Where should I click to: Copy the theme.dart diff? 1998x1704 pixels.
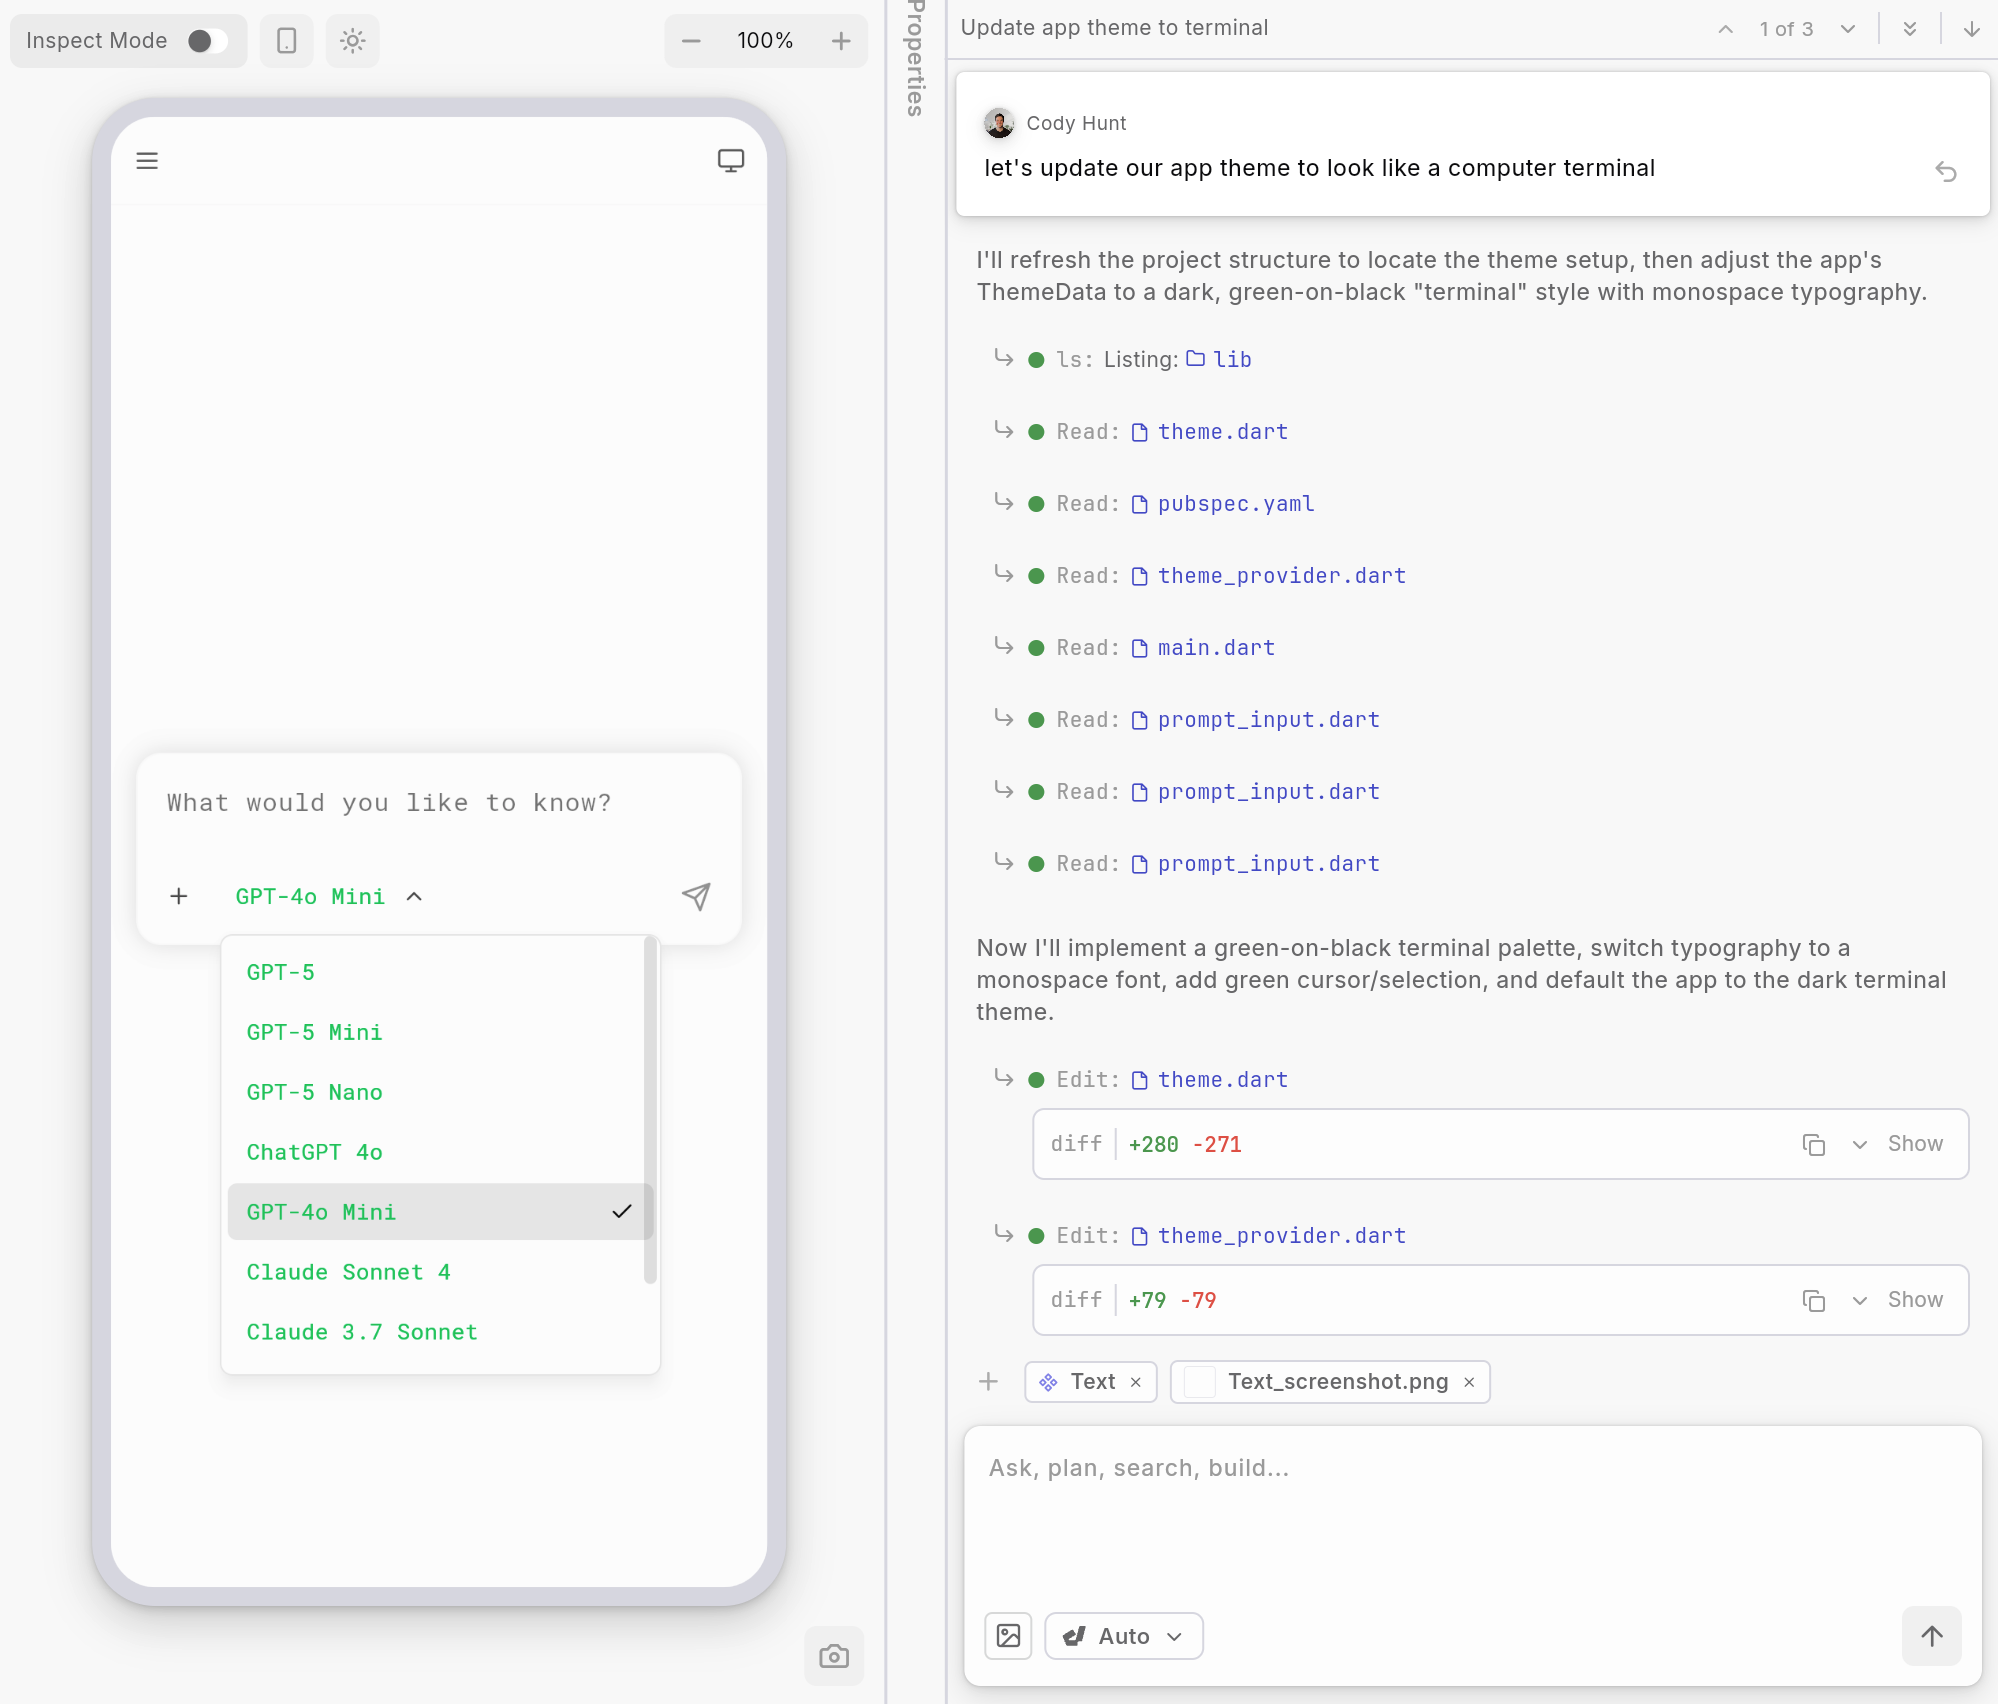click(1814, 1144)
